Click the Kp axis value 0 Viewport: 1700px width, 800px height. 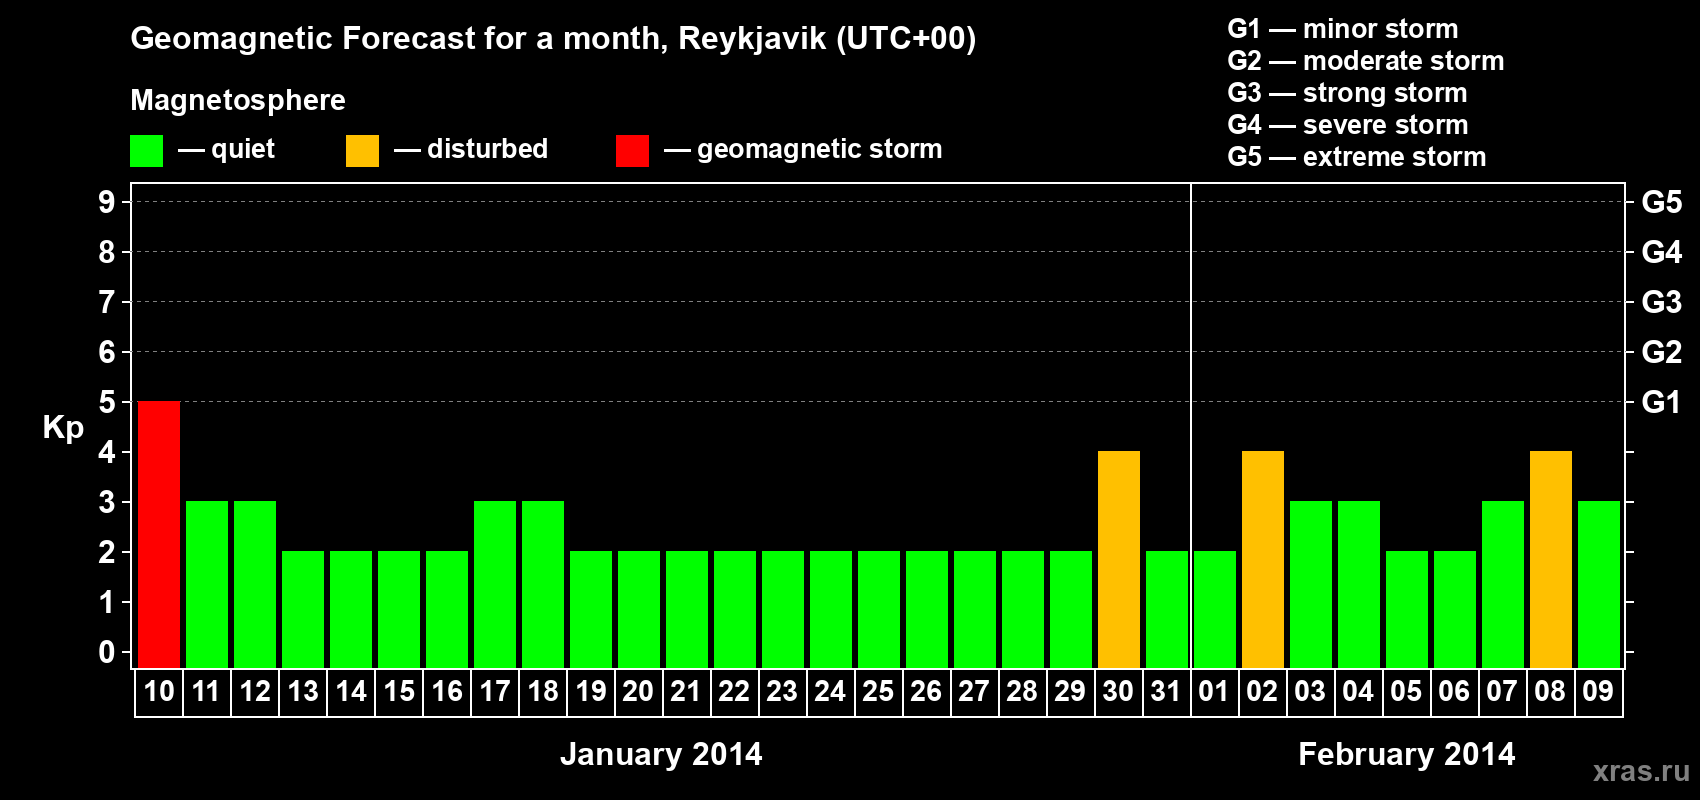coord(107,652)
